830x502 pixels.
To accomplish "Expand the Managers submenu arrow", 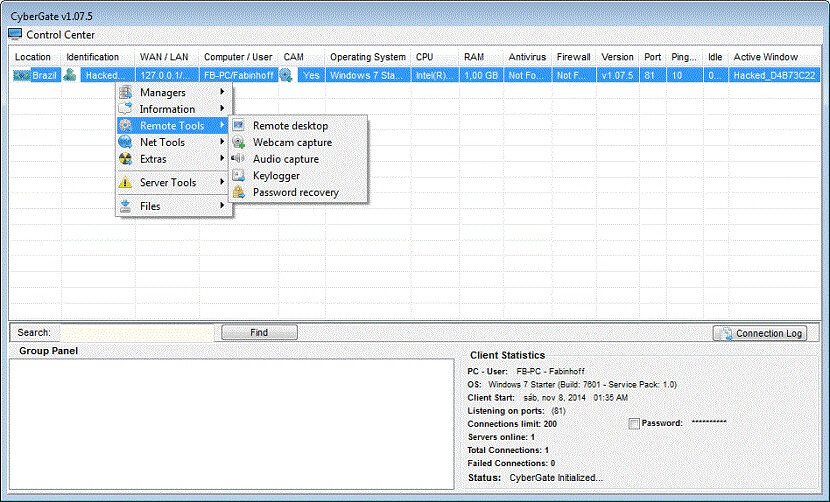I will point(222,92).
